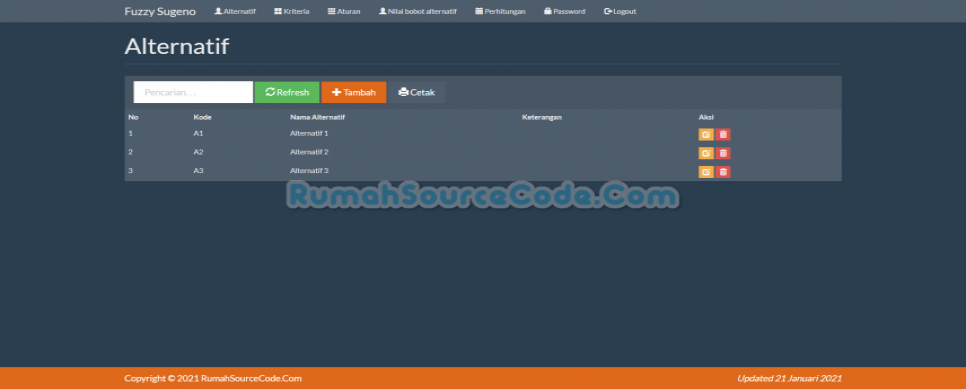Open the Kriteria menu
Screen dimensions: 966x389
(291, 11)
